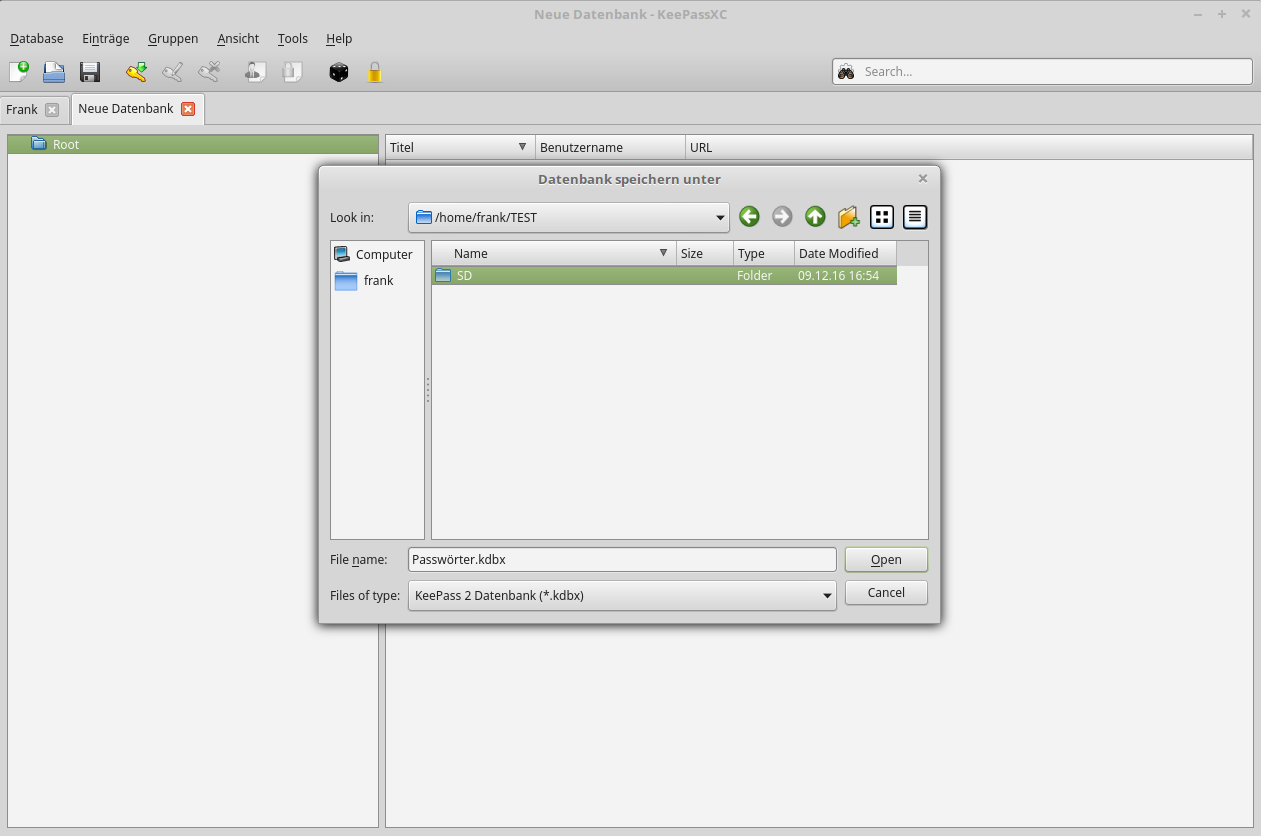Image resolution: width=1261 pixels, height=836 pixels.
Task: Go to parent directory with up arrow
Action: [x=815, y=216]
